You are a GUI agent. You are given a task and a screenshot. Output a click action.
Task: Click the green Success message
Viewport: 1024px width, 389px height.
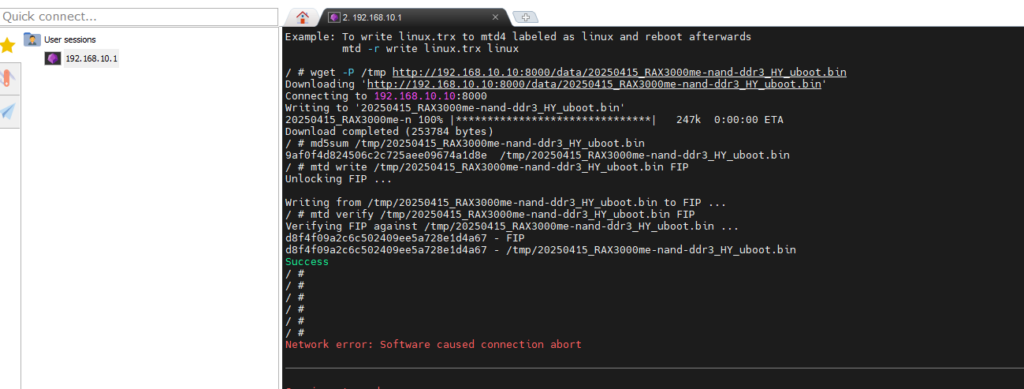pyautogui.click(x=307, y=262)
